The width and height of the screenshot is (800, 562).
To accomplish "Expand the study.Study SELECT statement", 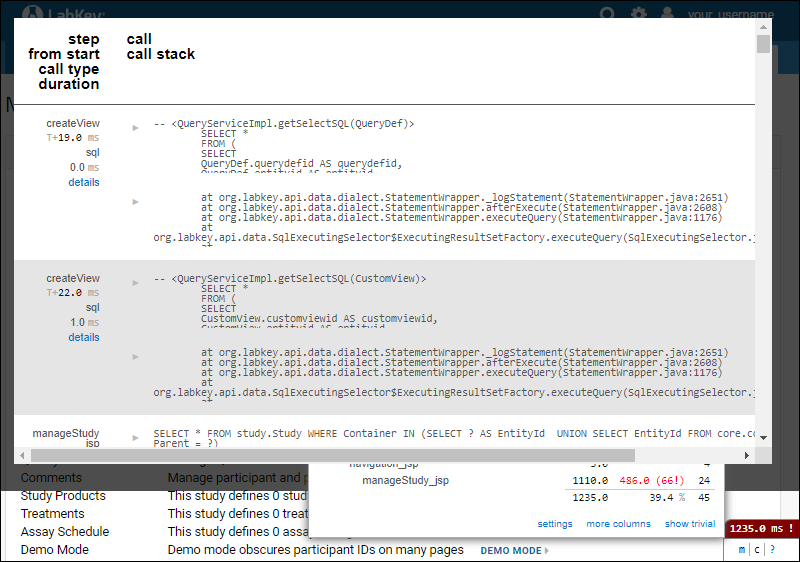I will pos(135,438).
